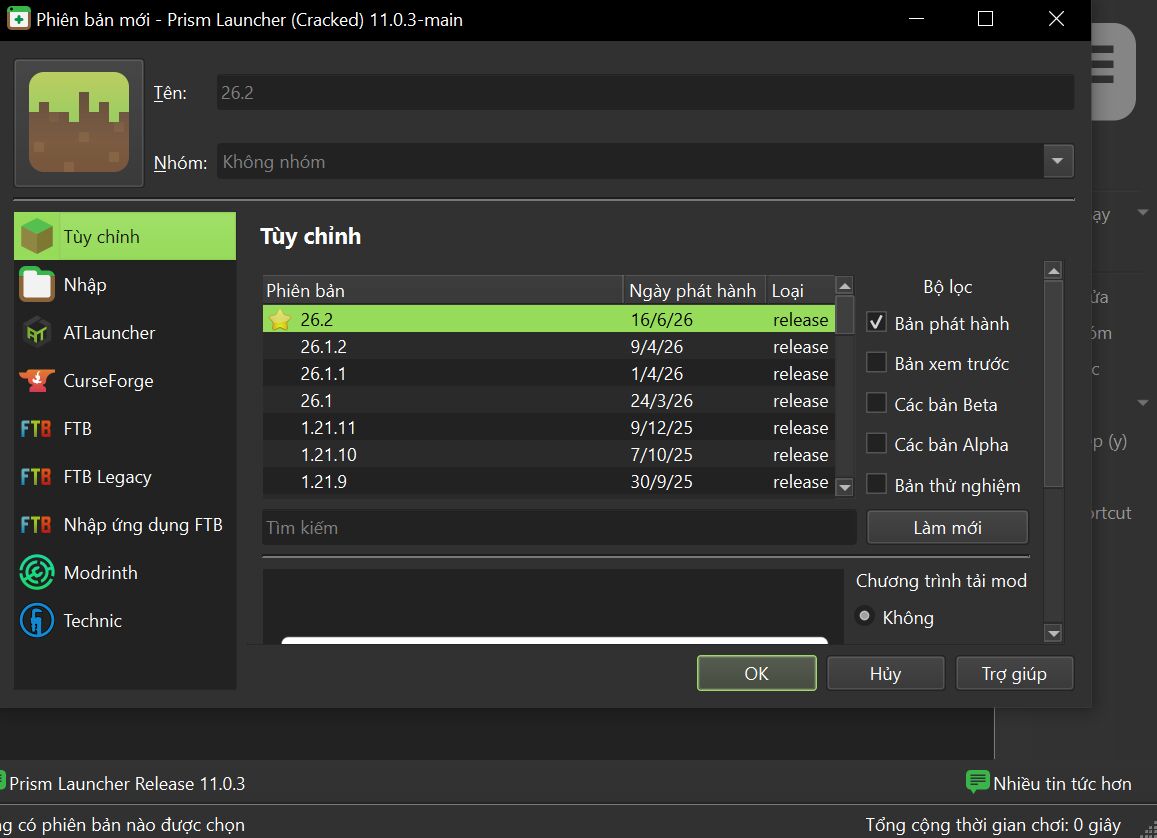Enable the Bản xem trước filter
The width and height of the screenshot is (1157, 838).
[x=876, y=363]
